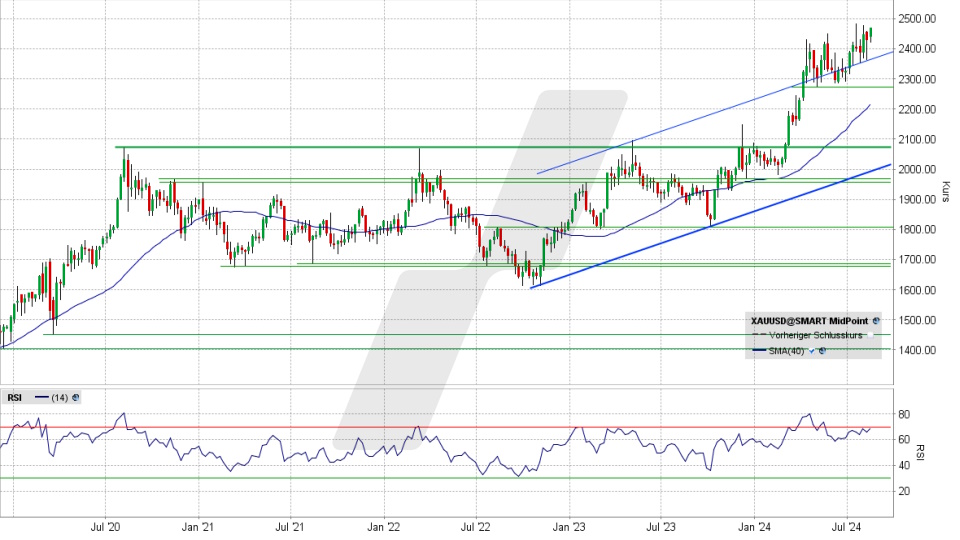960x540 pixels.
Task: Click the RSI legend line swatch
Action: coord(42,398)
